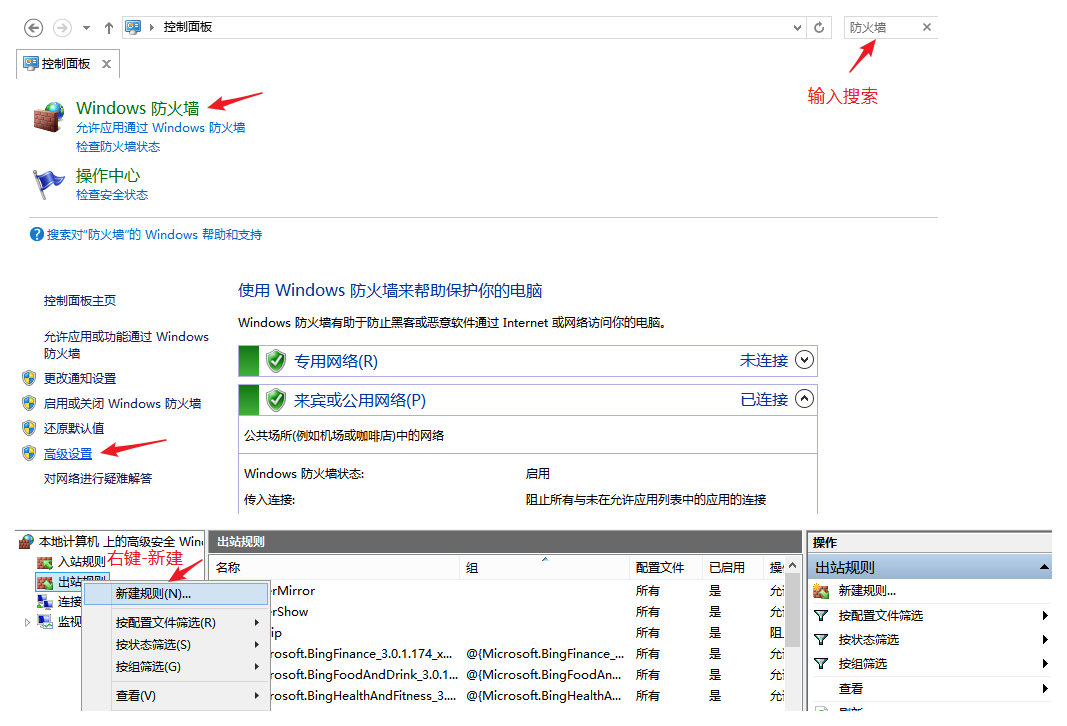Click shield icon beside 高级设置
1067x726 pixels.
tap(29, 453)
